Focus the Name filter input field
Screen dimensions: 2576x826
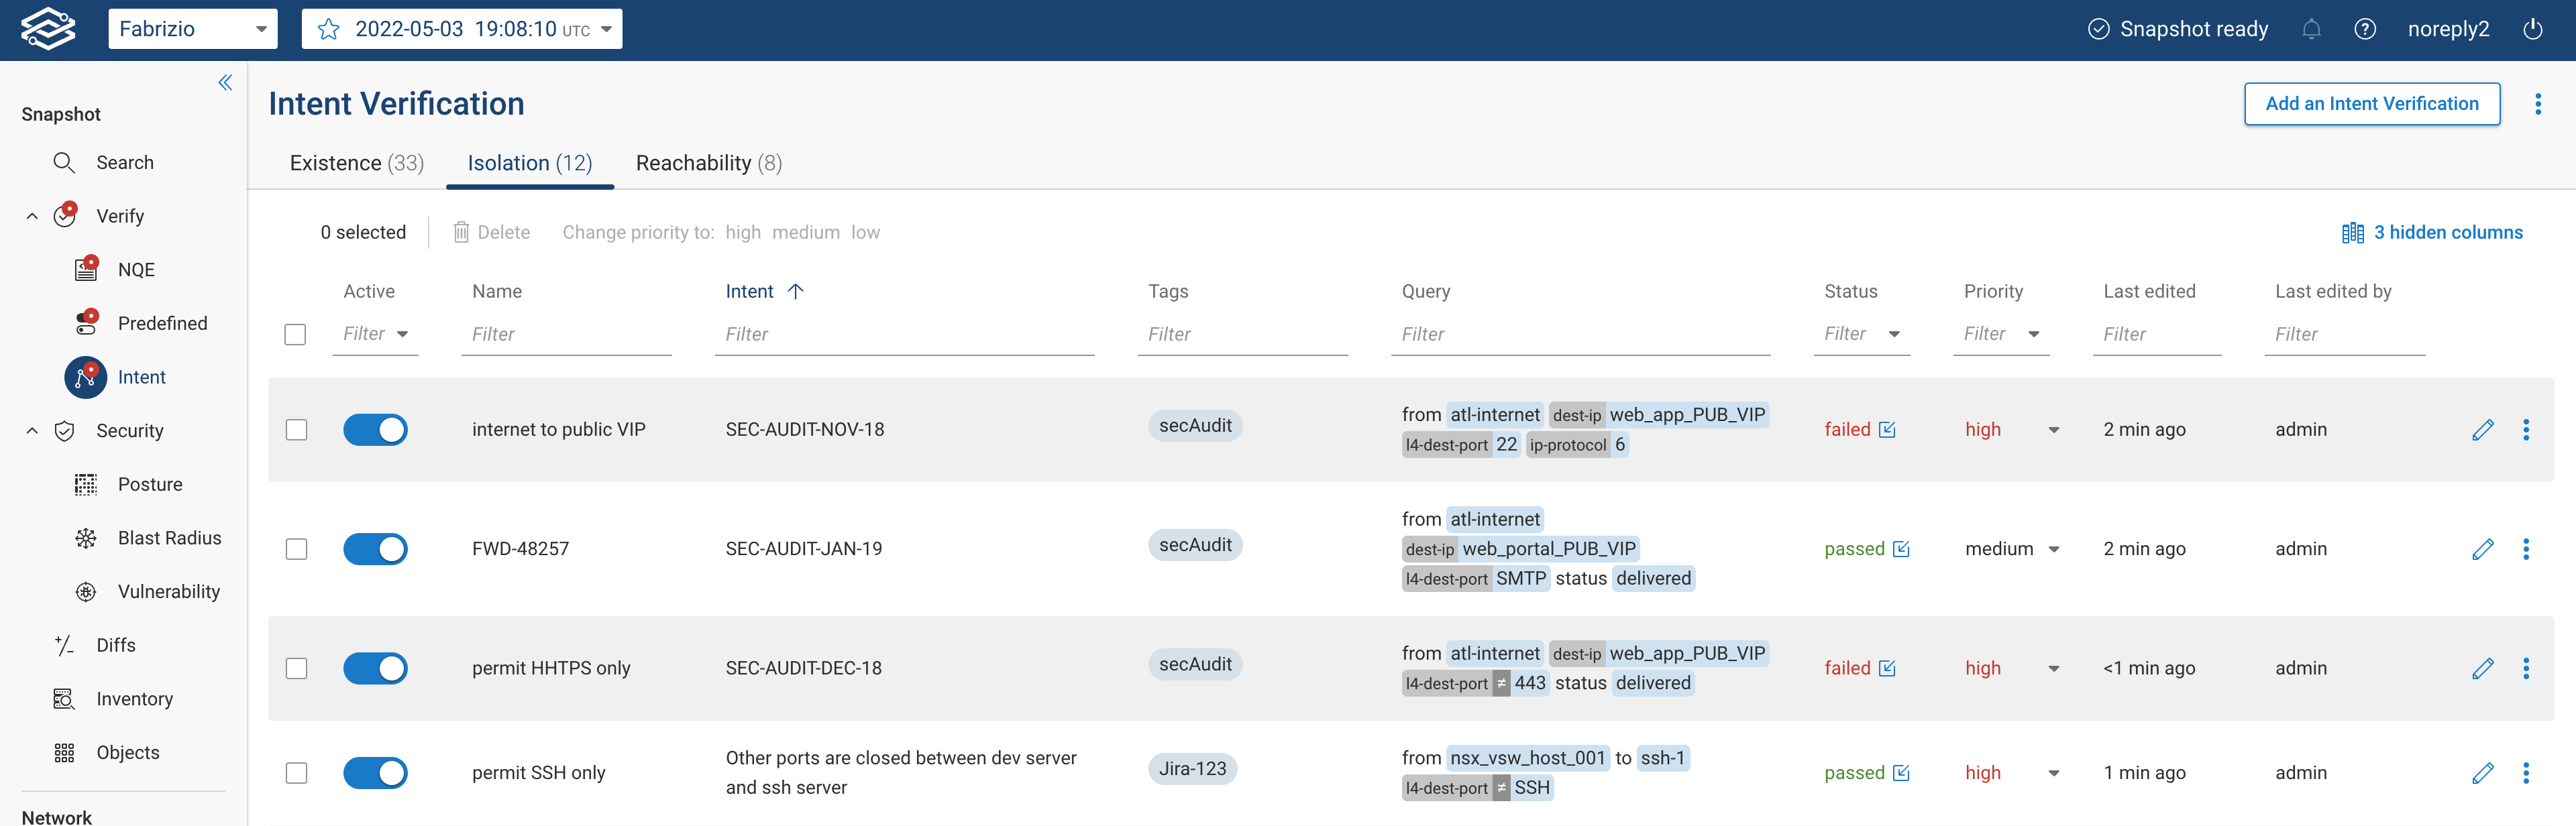click(x=565, y=334)
